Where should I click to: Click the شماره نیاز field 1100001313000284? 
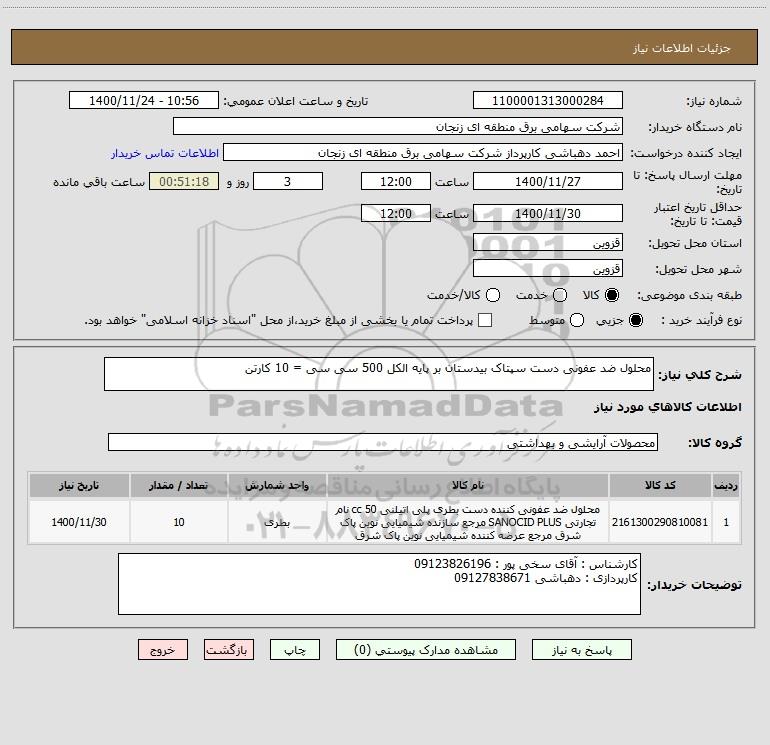pyautogui.click(x=548, y=101)
